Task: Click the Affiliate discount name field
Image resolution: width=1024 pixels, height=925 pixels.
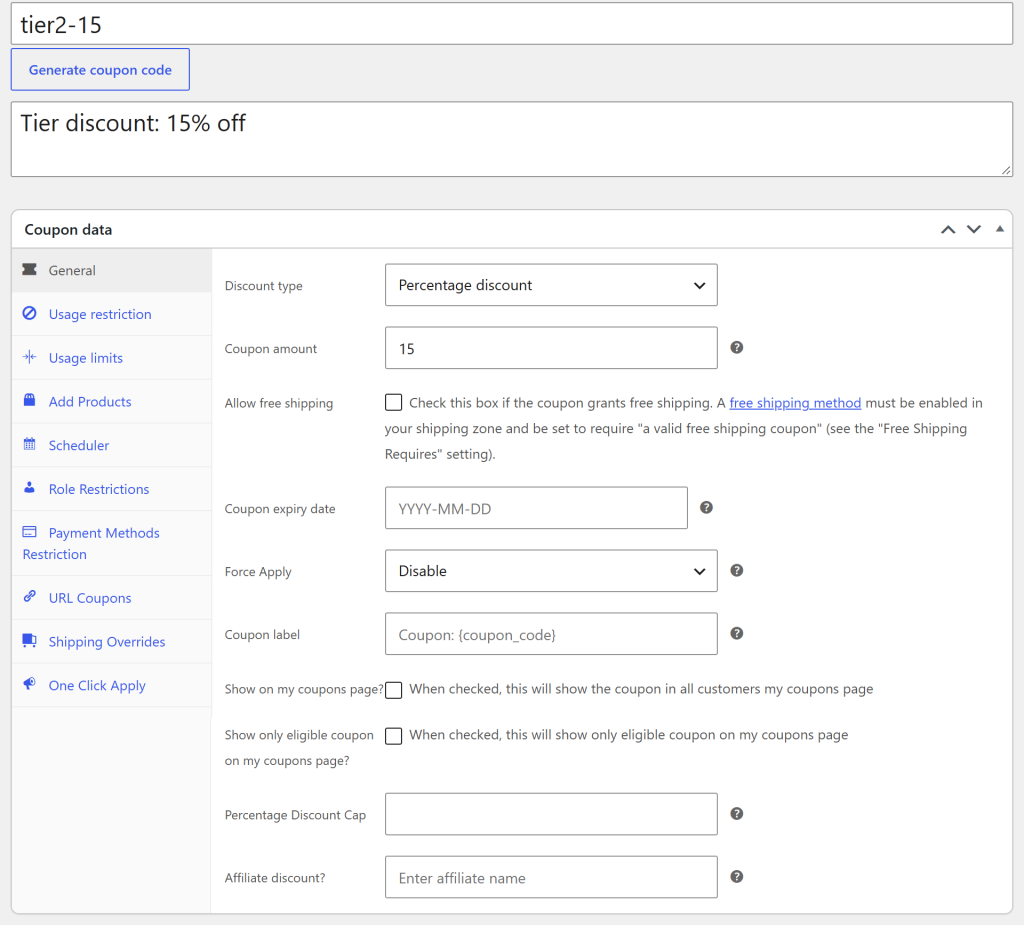Action: click(551, 877)
